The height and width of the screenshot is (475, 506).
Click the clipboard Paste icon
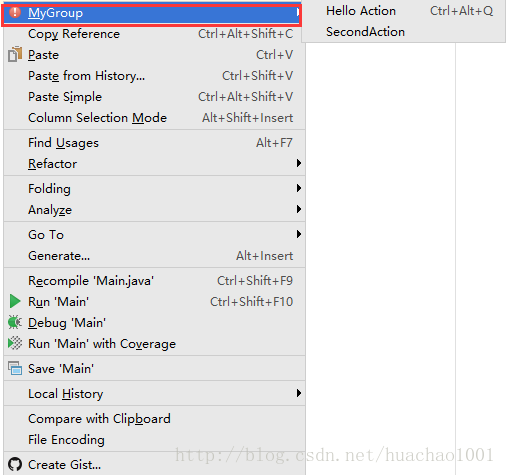(x=15, y=54)
